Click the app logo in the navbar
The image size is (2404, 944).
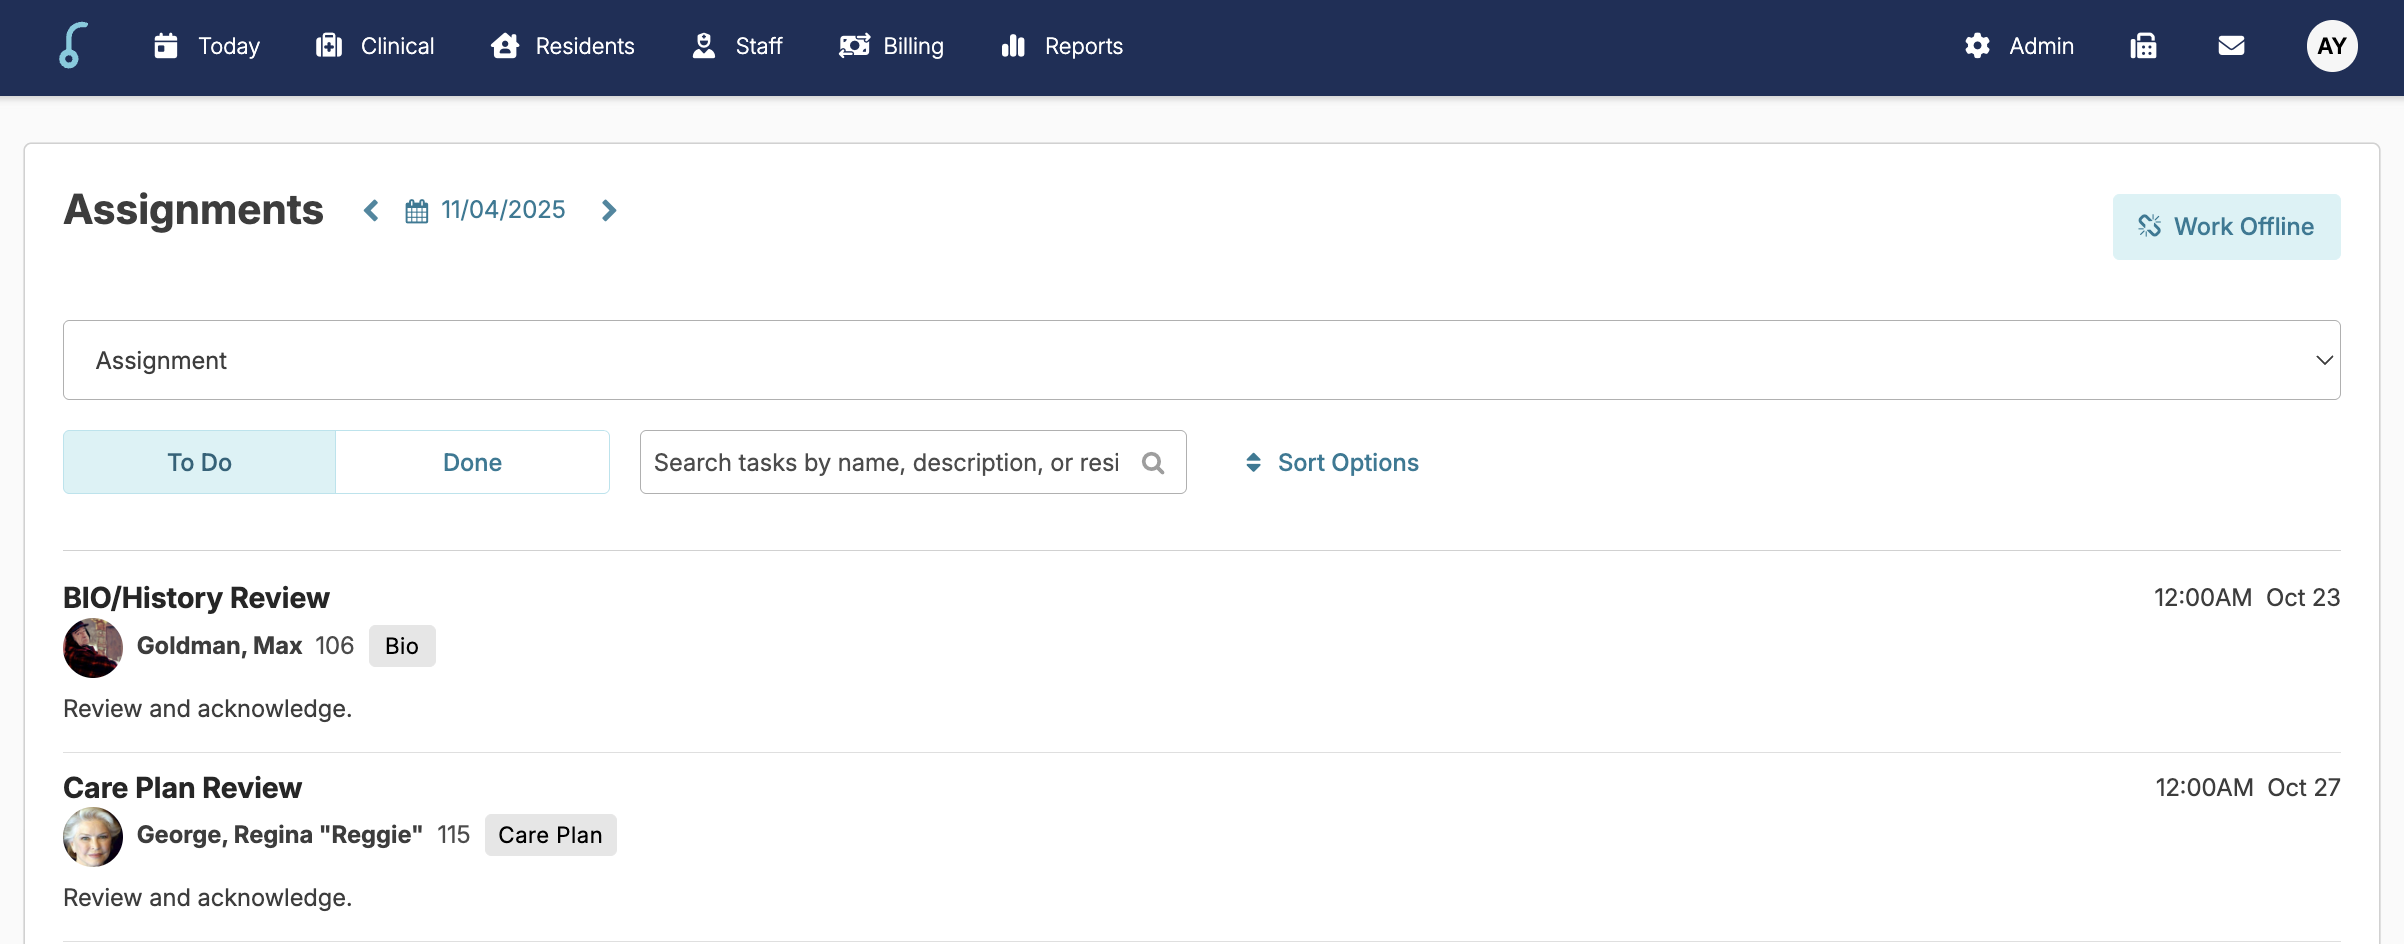pos(73,46)
